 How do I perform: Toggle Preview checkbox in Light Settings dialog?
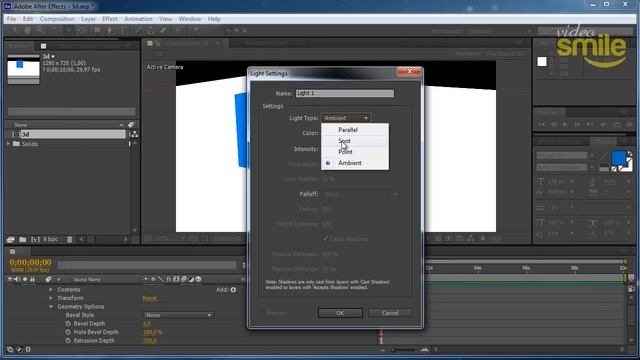tap(261, 313)
